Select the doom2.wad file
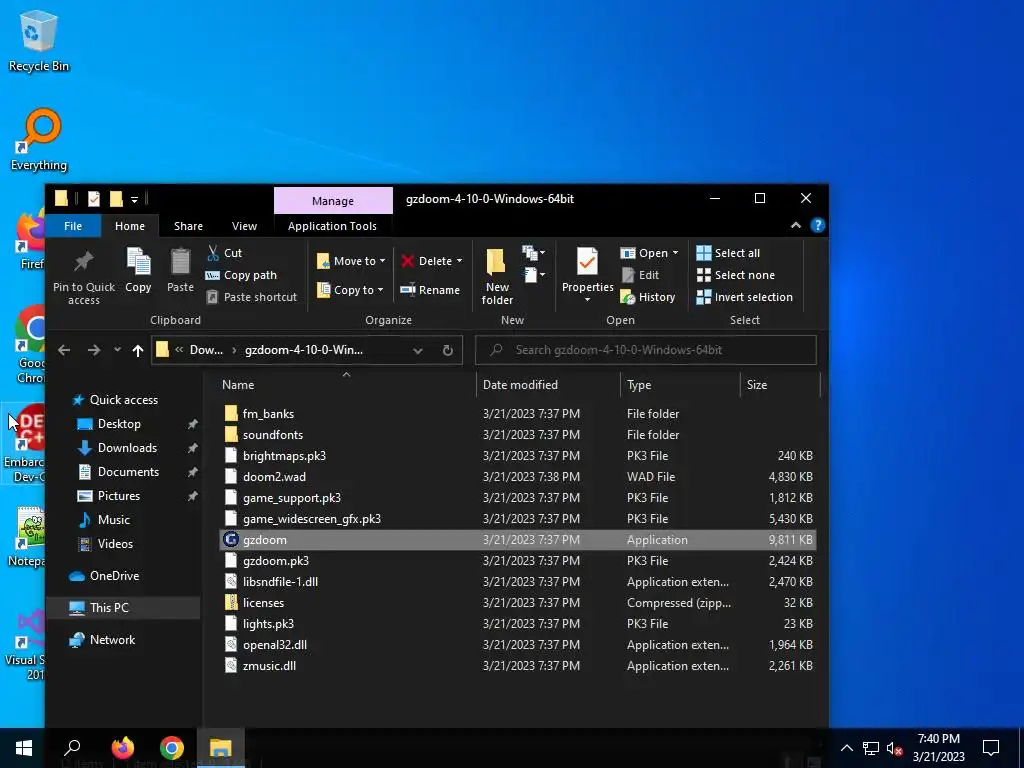Viewport: 1024px width, 768px height. click(x=518, y=477)
